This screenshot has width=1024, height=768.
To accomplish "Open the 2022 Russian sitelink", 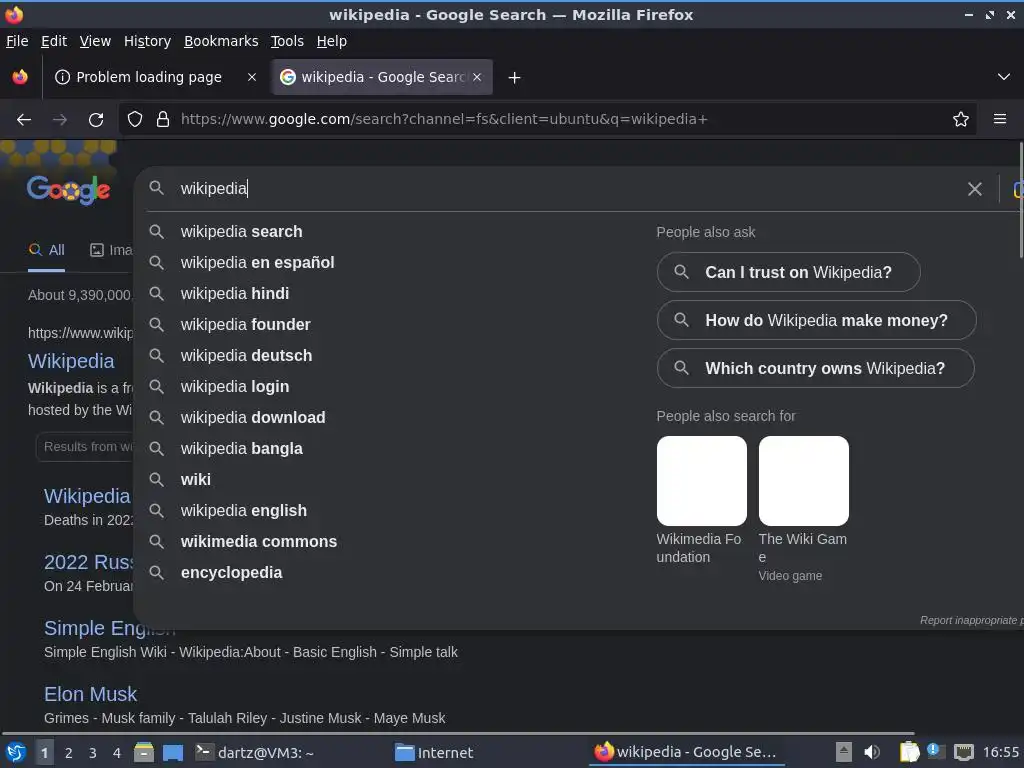I will (88, 562).
